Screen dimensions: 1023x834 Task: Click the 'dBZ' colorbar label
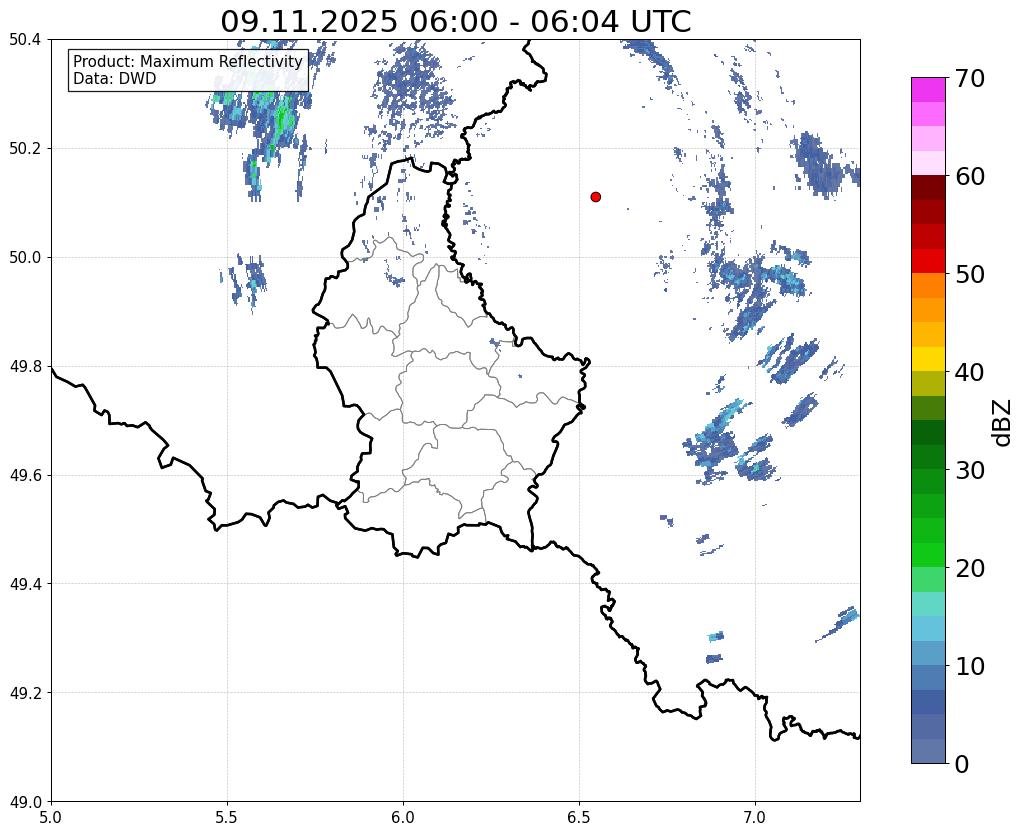click(1003, 423)
